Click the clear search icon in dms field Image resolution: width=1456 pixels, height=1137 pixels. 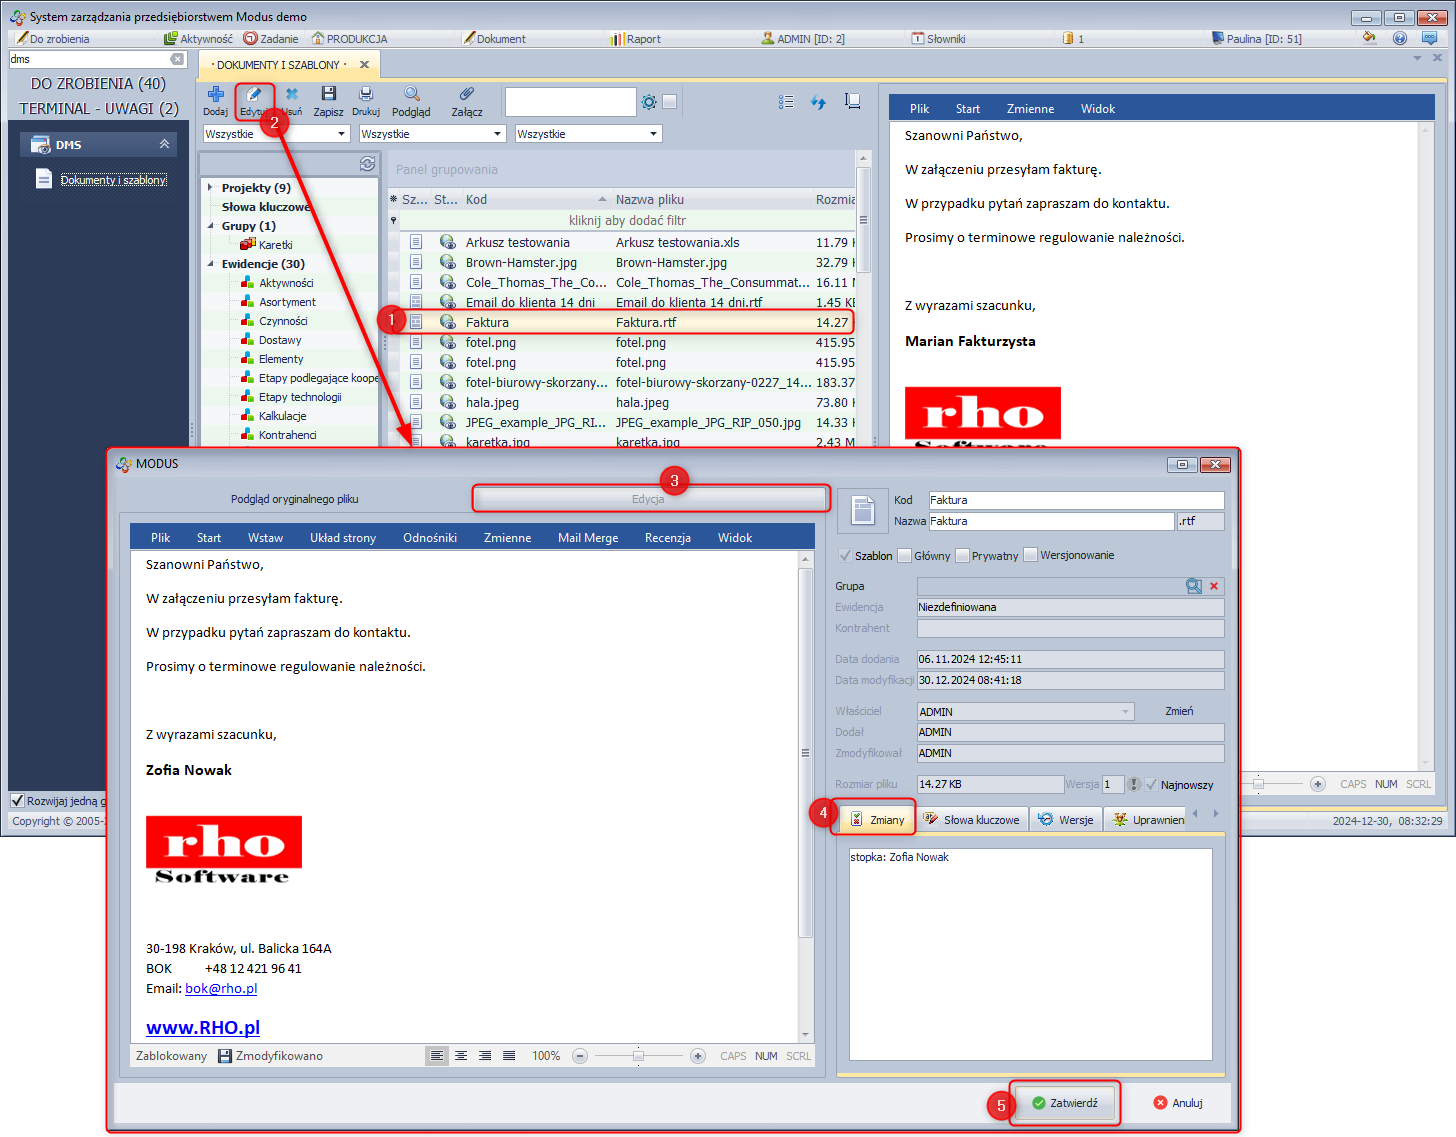point(177,59)
